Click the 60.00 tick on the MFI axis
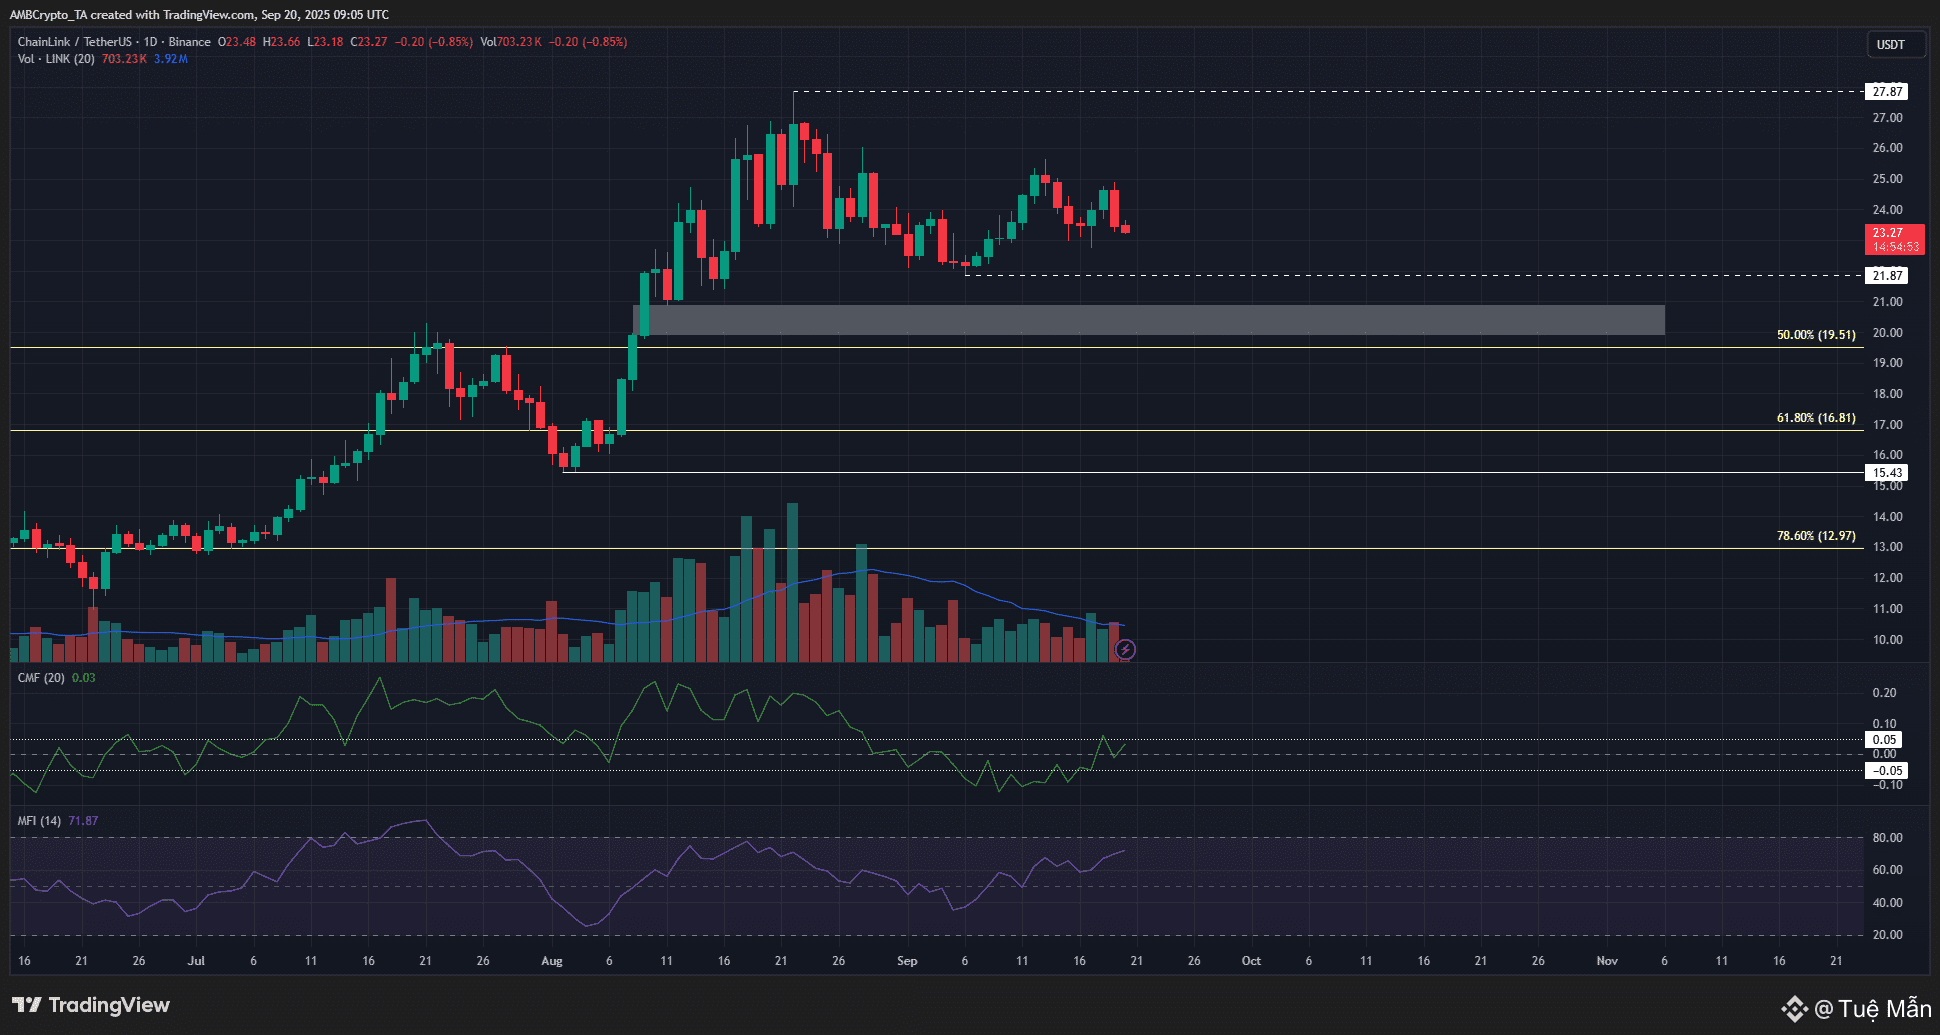 (x=1888, y=870)
